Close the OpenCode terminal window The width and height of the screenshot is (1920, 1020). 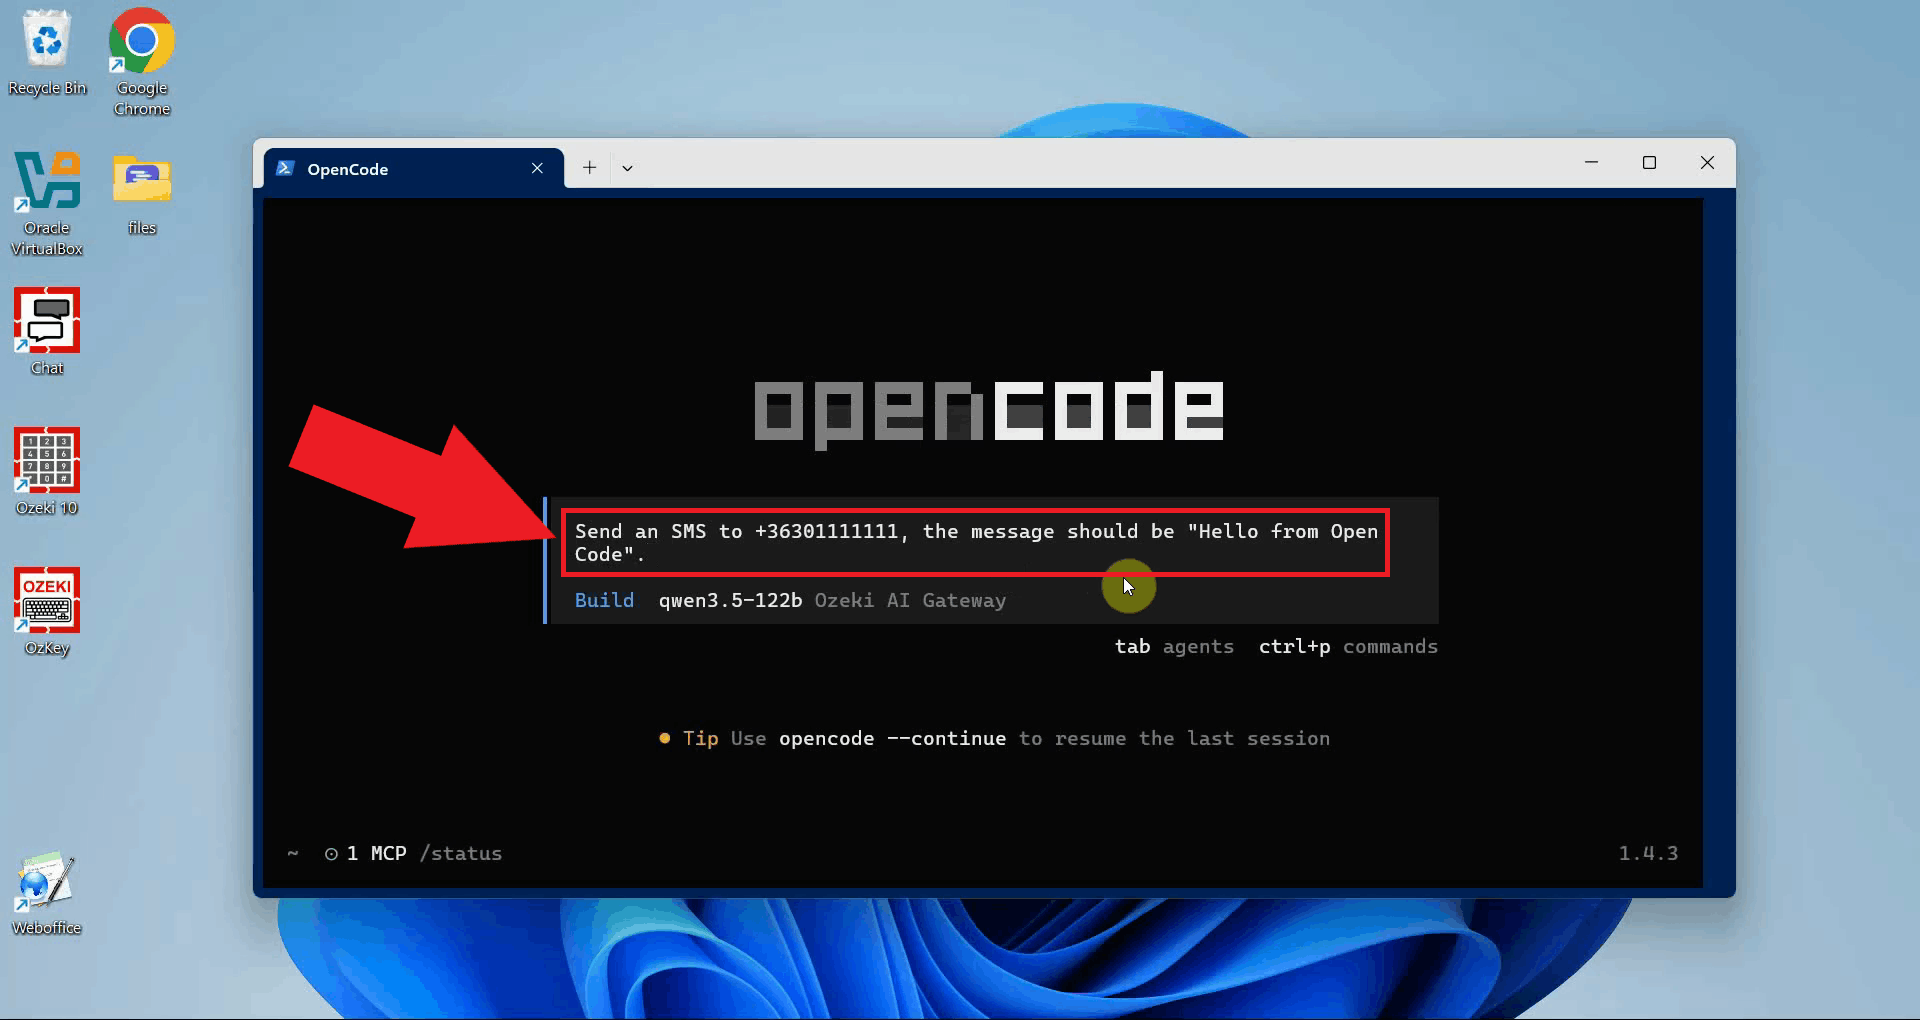point(1707,162)
